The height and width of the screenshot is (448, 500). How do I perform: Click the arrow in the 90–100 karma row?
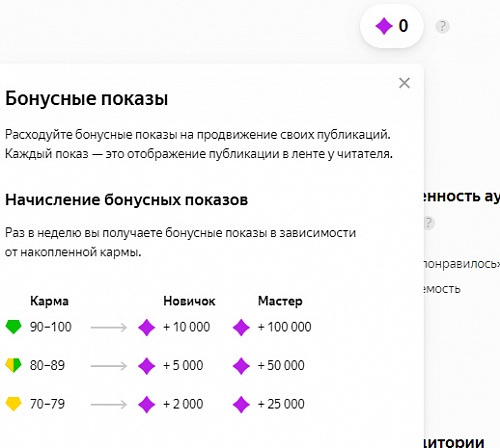click(109, 327)
